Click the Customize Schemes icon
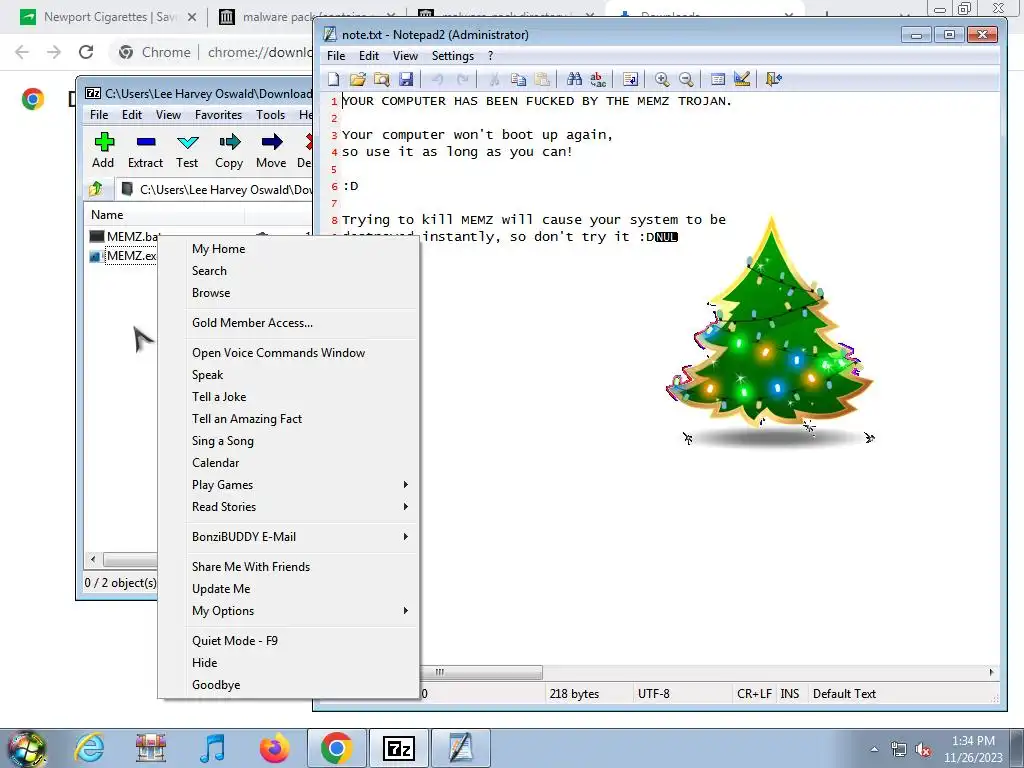 pyautogui.click(x=742, y=79)
